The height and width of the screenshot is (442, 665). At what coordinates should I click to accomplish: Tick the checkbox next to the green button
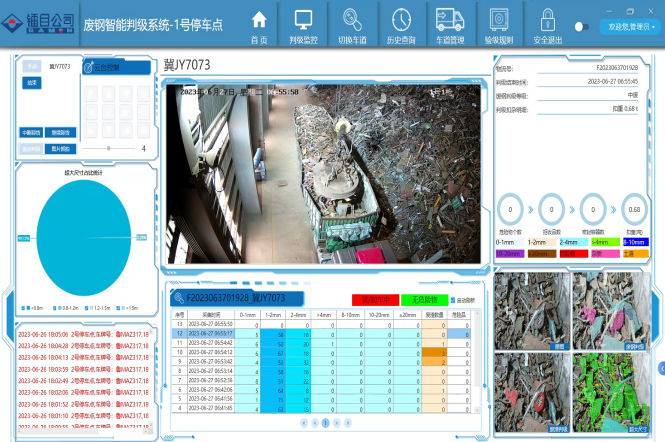click(453, 299)
